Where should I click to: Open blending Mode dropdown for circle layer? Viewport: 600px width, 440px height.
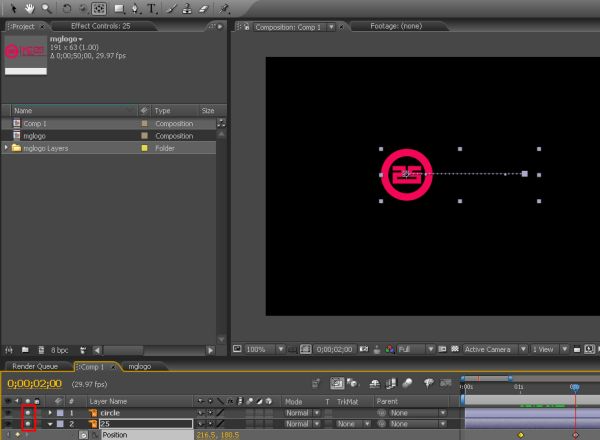[303, 413]
